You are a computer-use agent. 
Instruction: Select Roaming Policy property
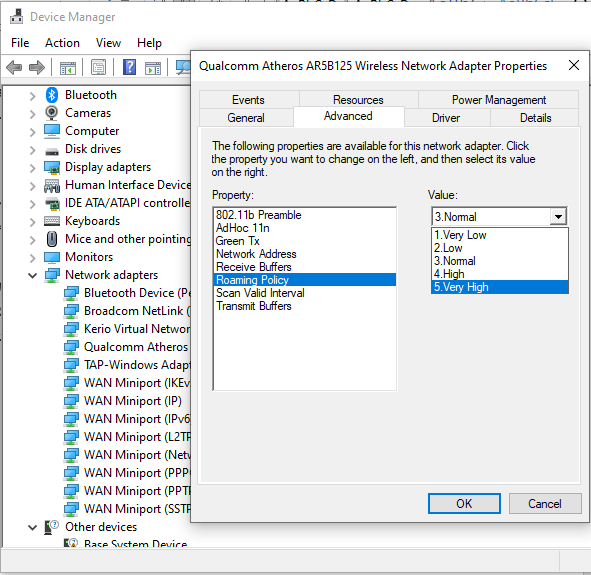click(x=305, y=280)
